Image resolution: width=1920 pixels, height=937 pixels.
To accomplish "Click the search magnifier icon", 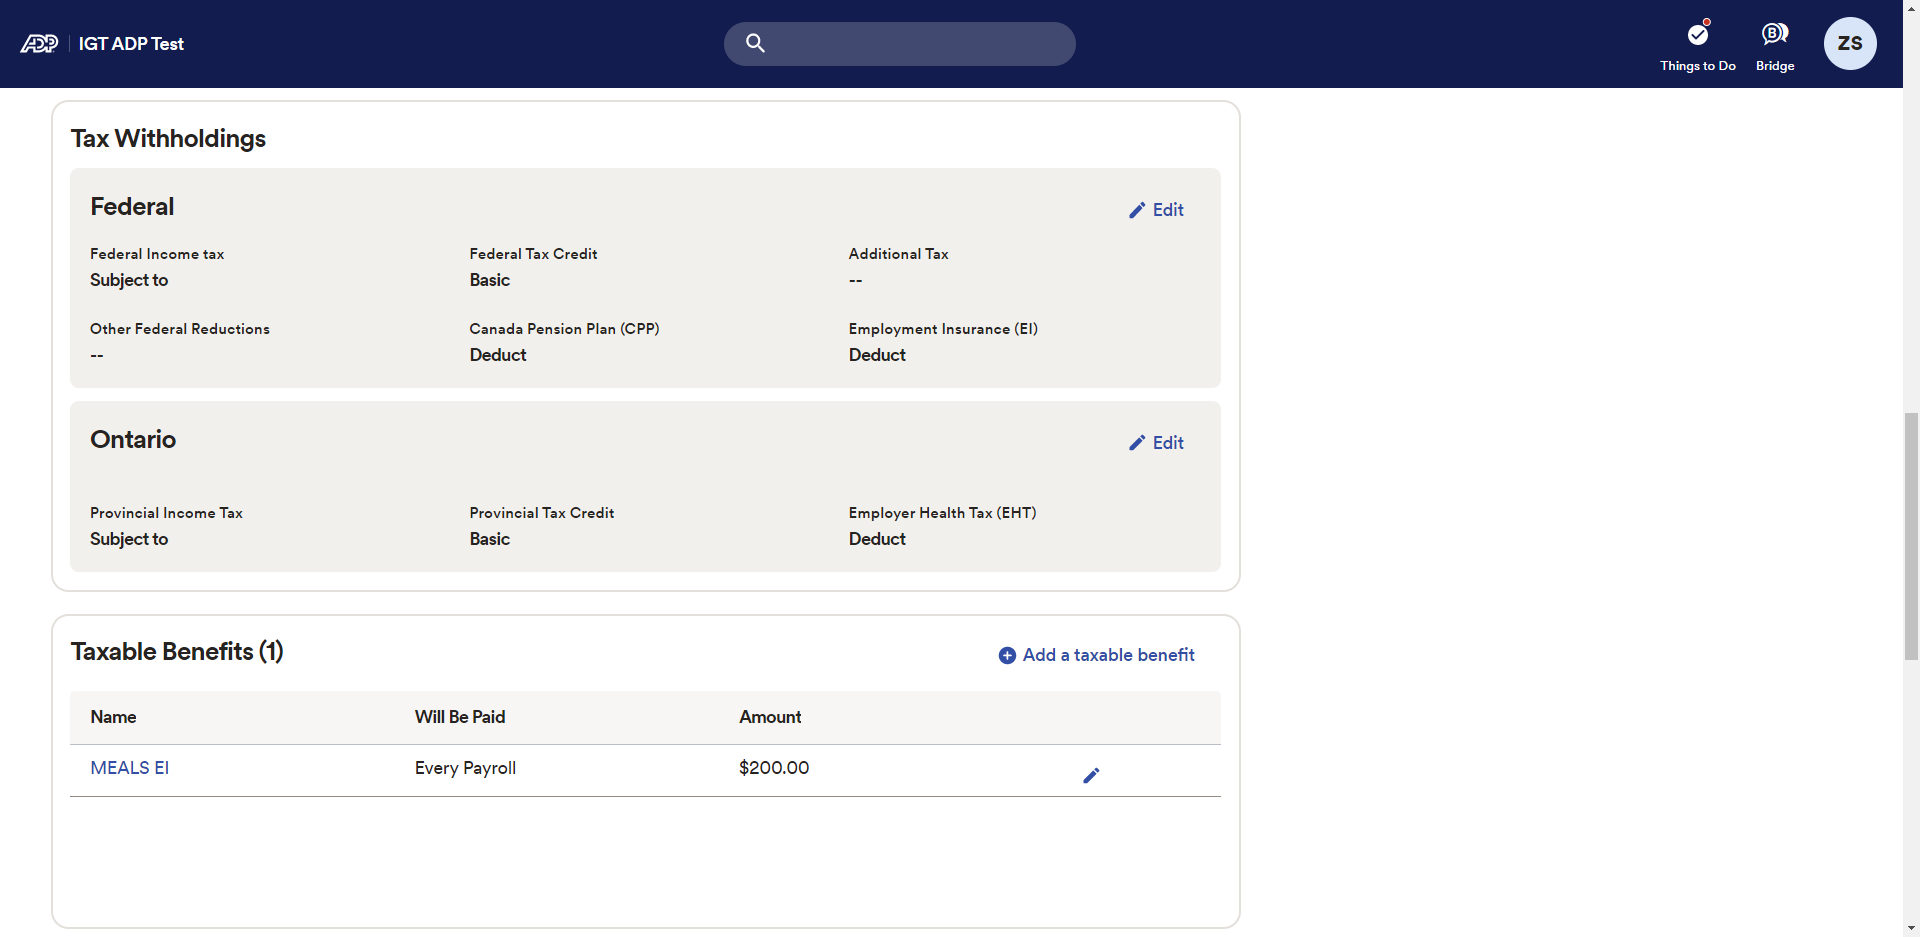I will [x=755, y=43].
